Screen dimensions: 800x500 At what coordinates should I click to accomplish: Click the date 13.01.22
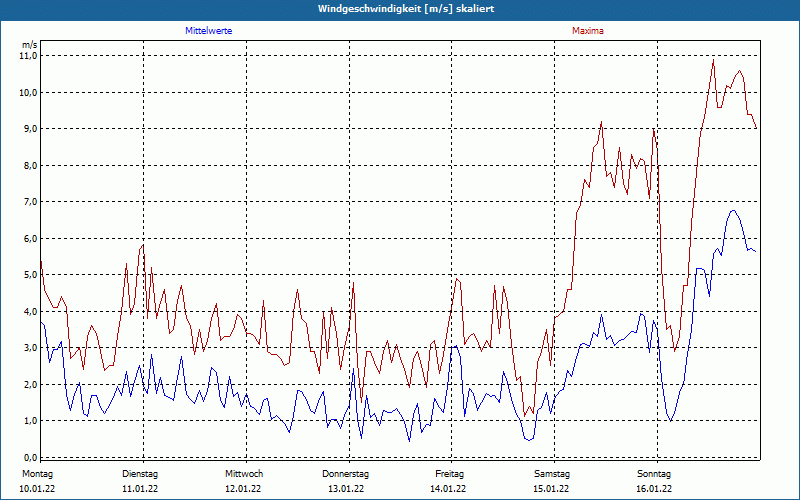coord(346,489)
